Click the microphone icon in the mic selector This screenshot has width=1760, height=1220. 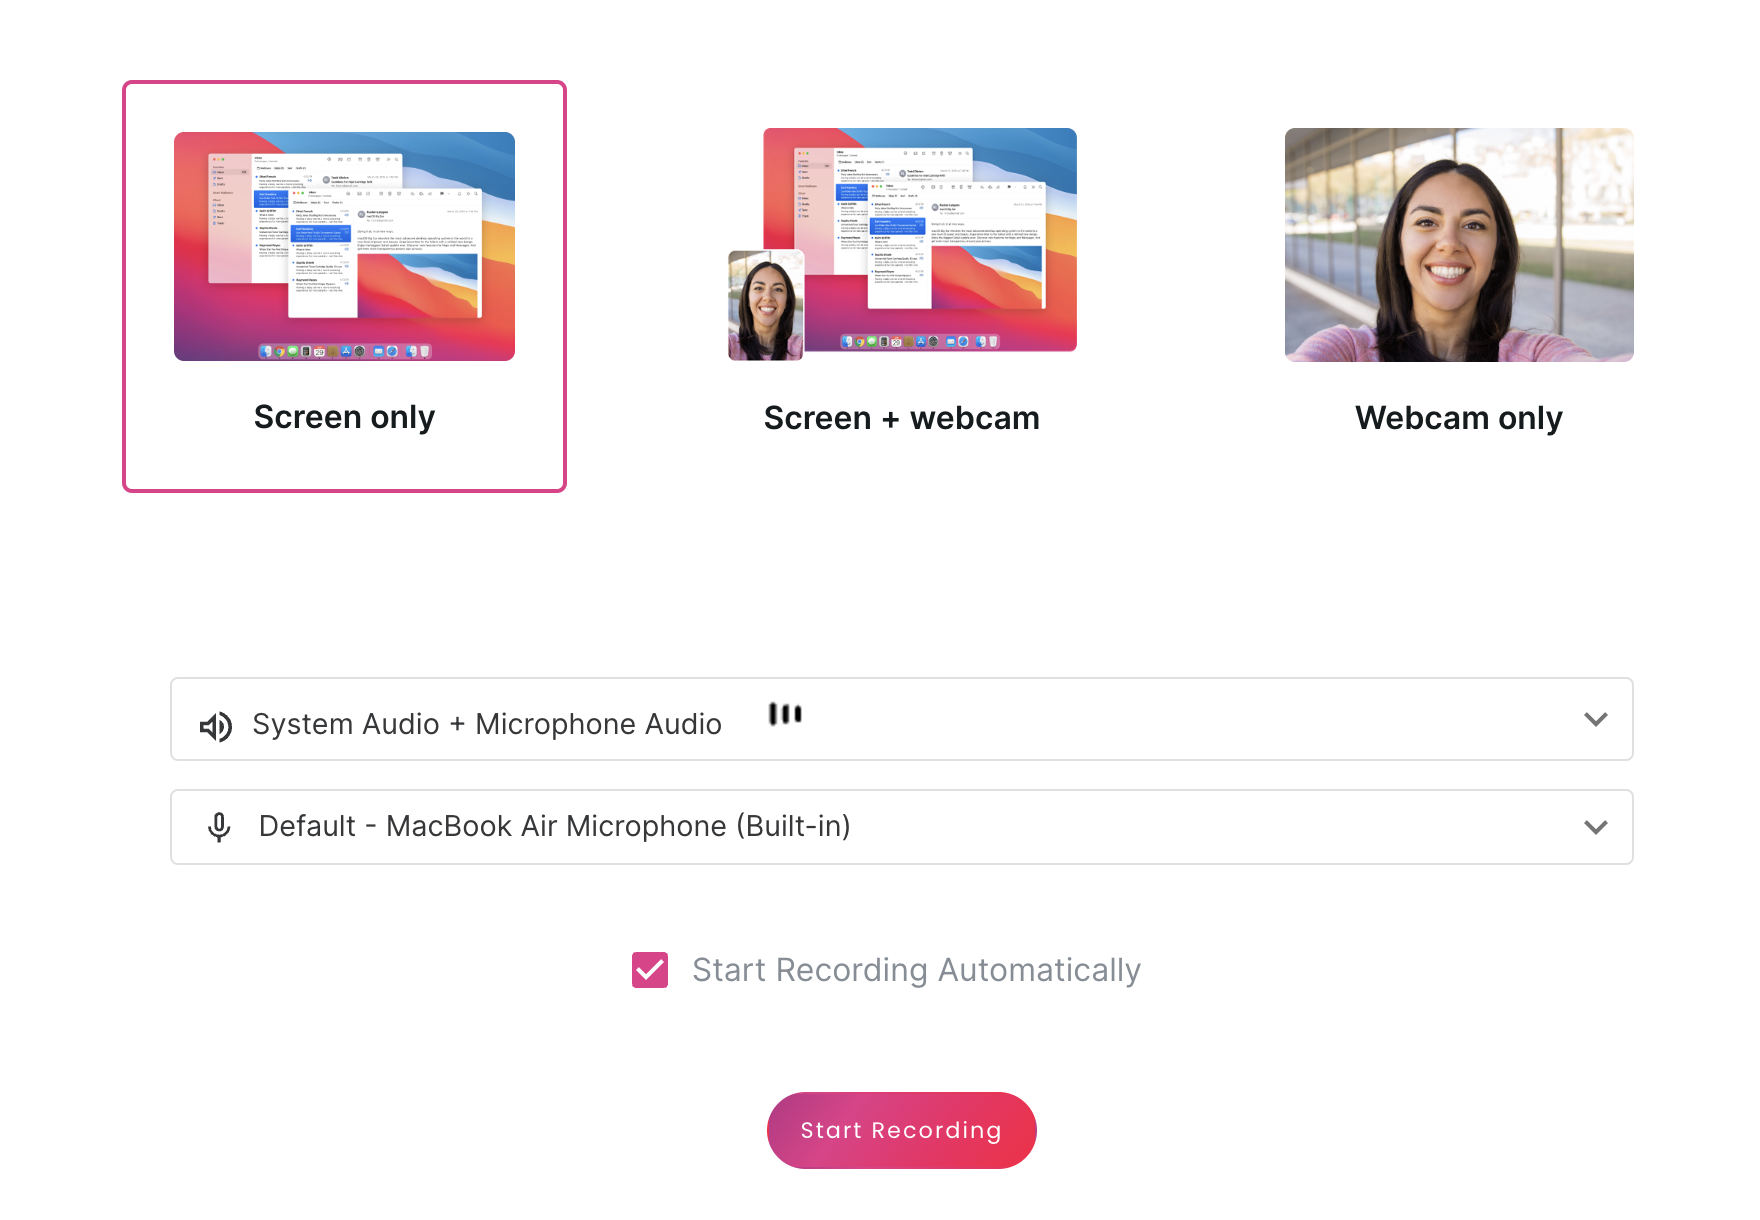pyautogui.click(x=217, y=827)
